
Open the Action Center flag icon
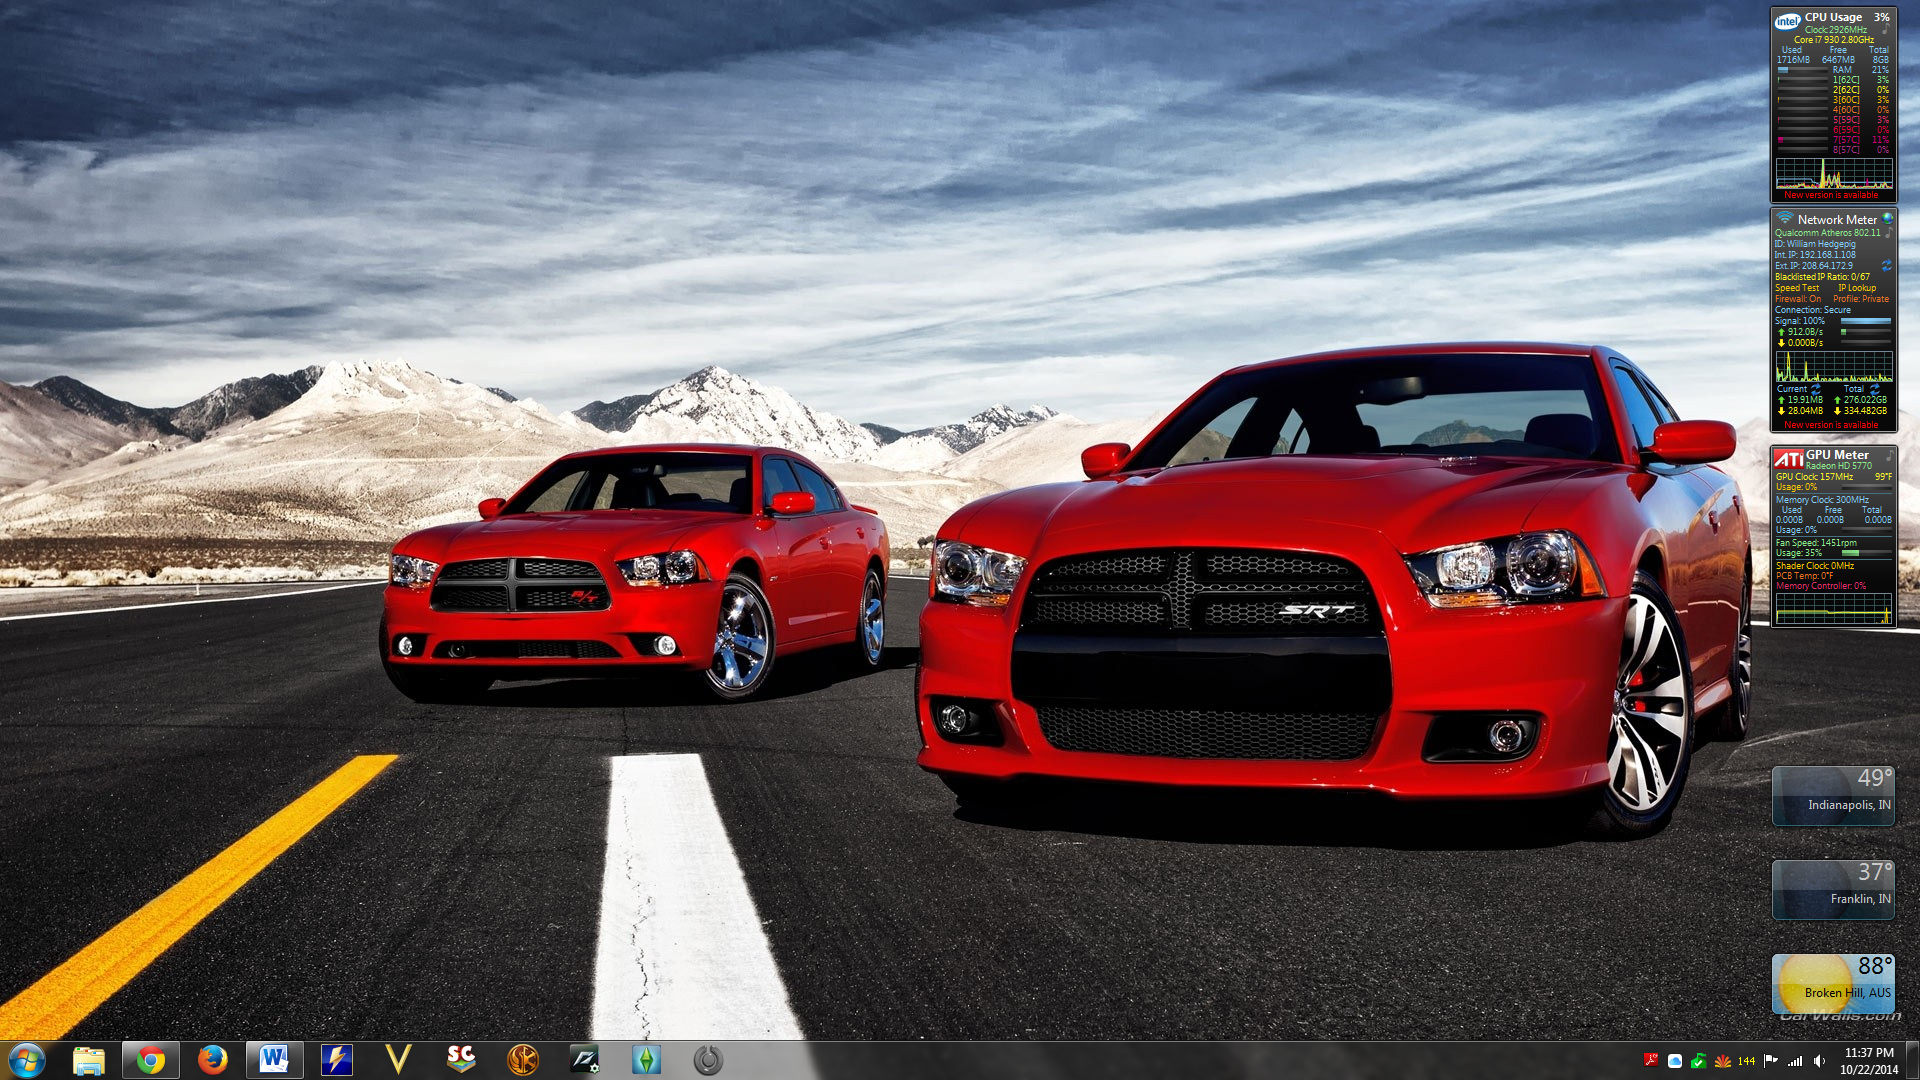(x=1771, y=1061)
